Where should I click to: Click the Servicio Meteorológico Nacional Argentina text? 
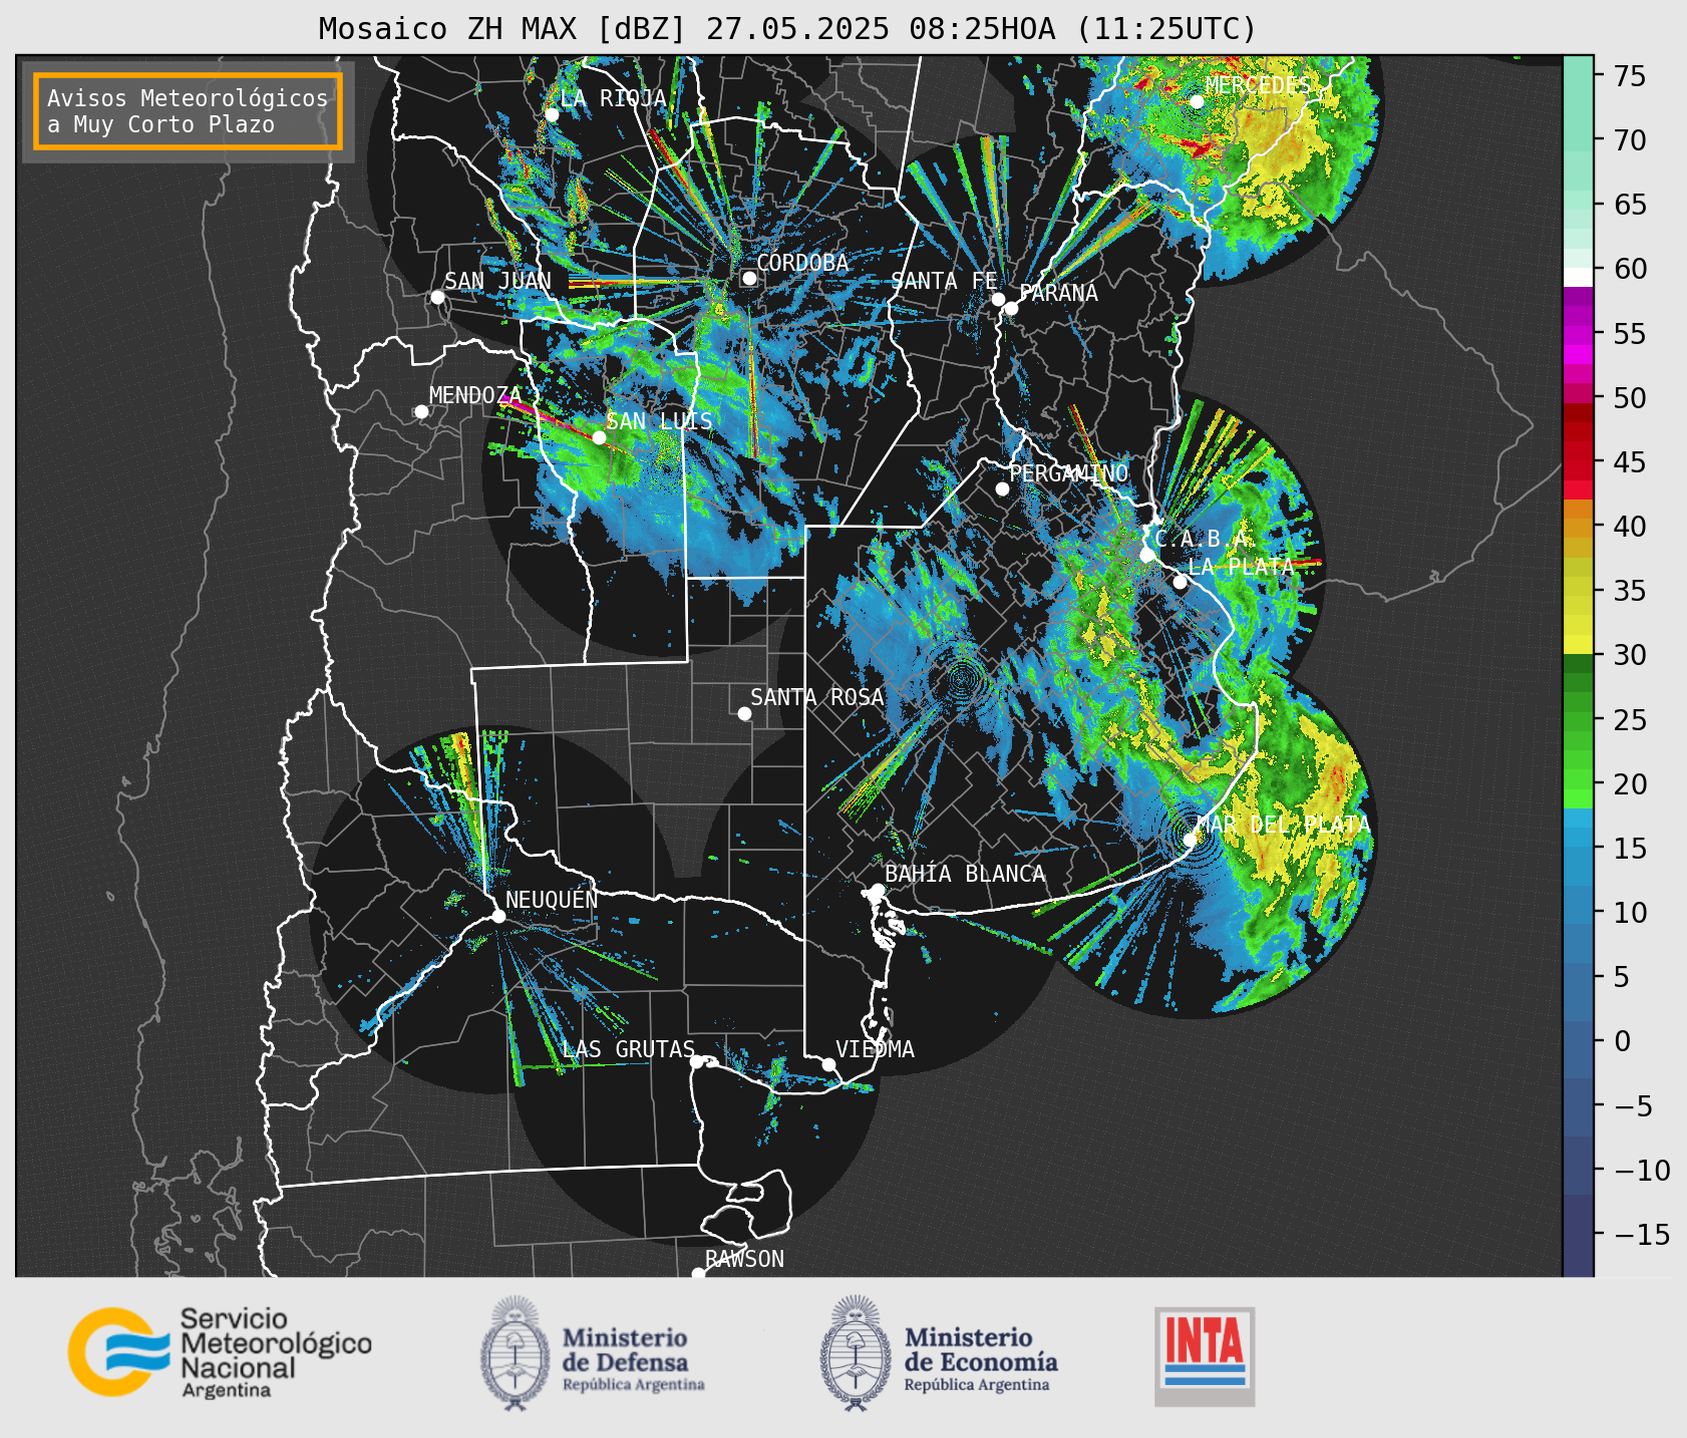275,1352
